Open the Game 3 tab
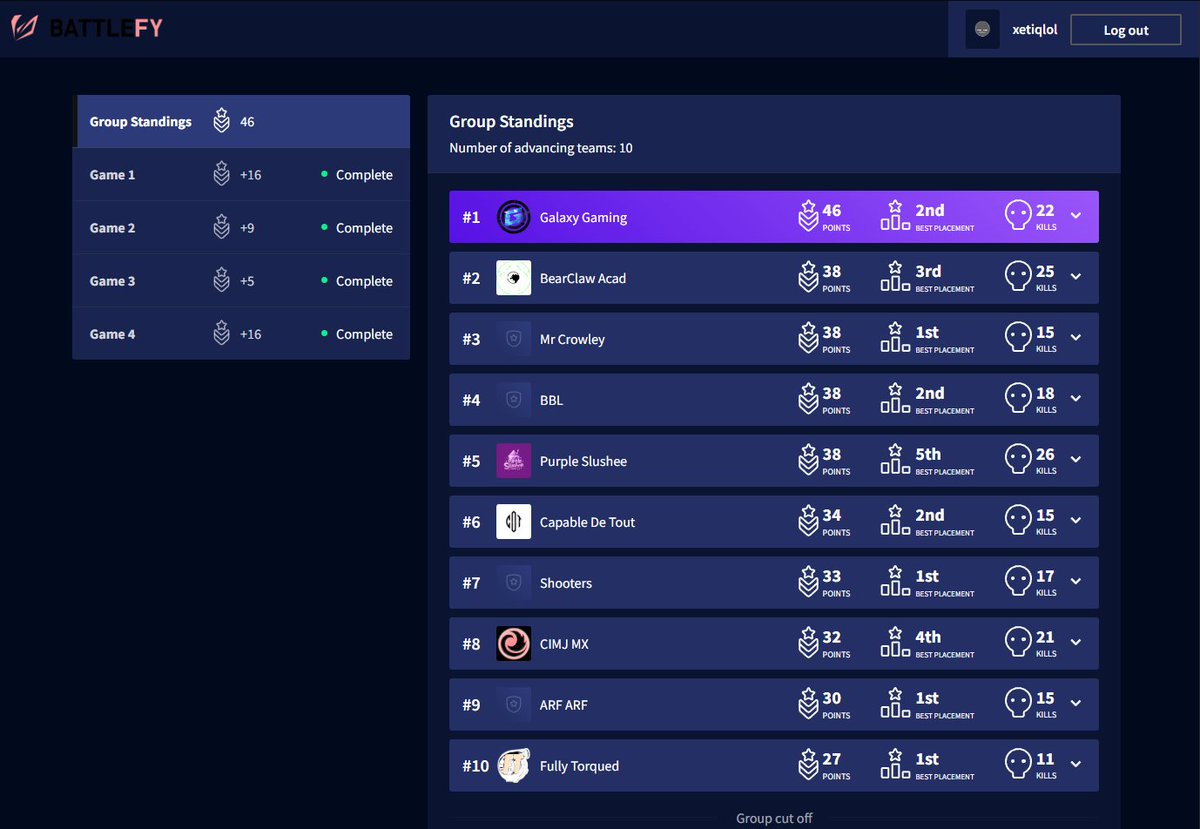1200x829 pixels. coord(241,281)
